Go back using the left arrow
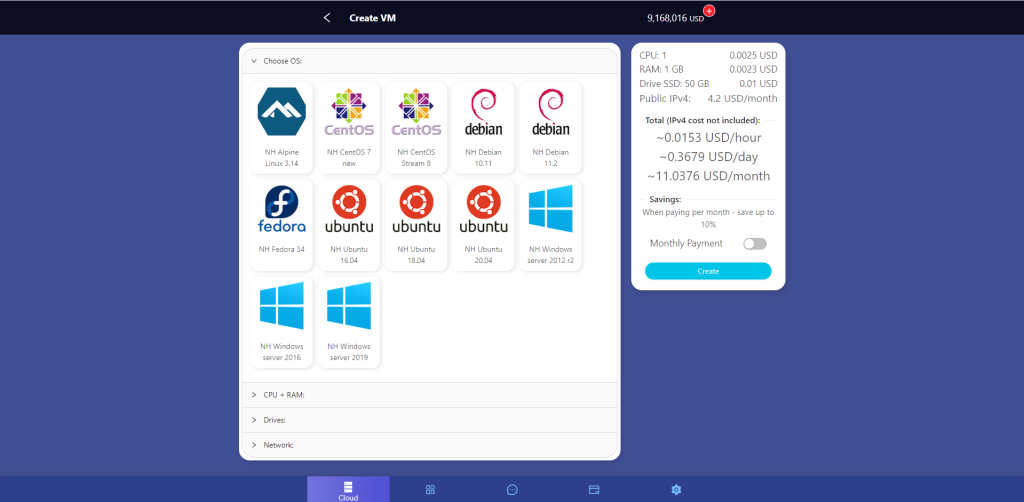Screen dimensions: 1024x502 tap(327, 17)
